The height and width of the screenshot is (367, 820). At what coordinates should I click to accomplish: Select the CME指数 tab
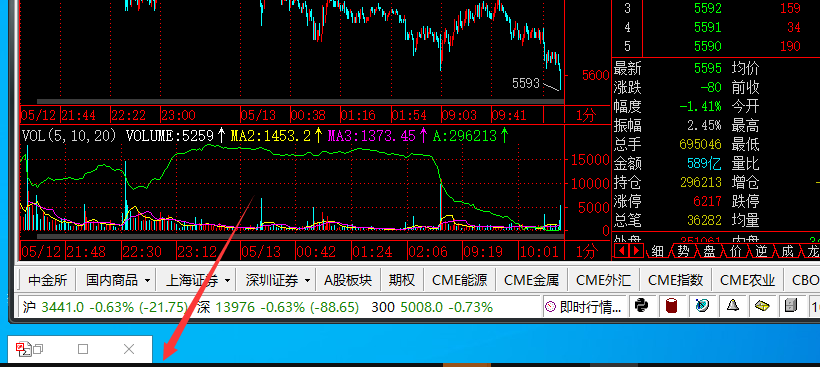(676, 281)
